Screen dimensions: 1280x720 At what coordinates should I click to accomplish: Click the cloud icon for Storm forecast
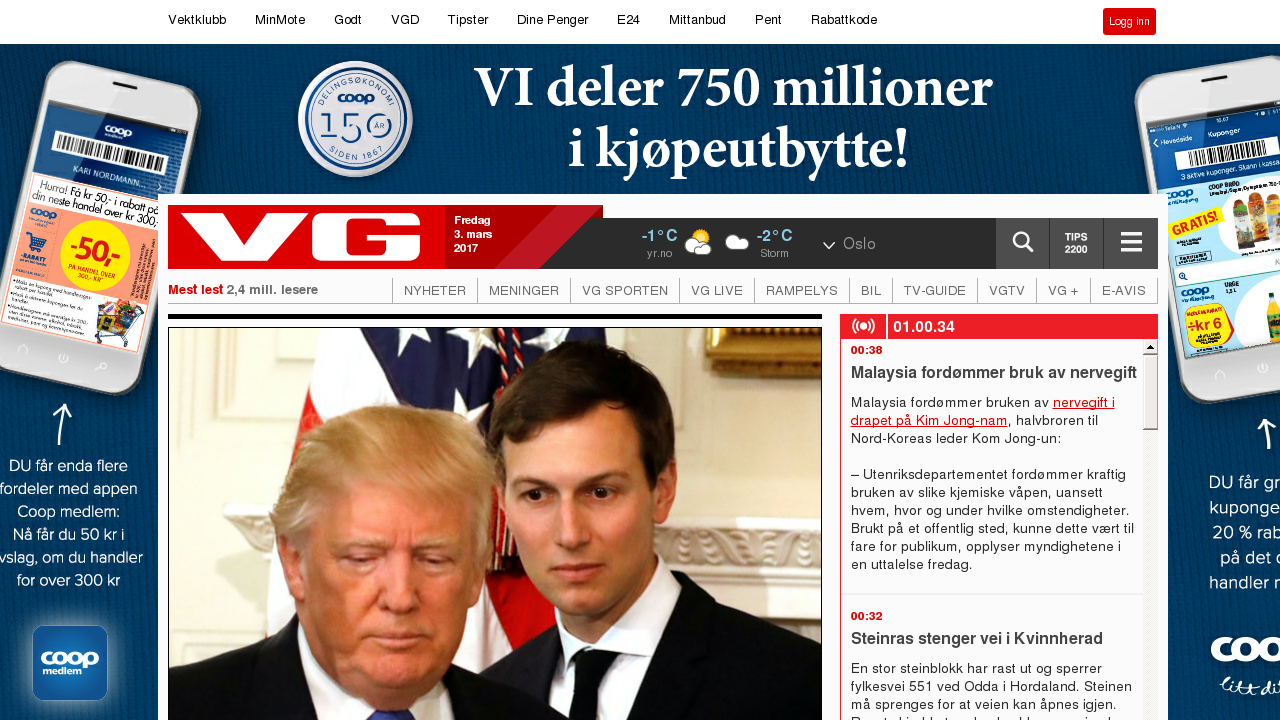[x=737, y=243]
